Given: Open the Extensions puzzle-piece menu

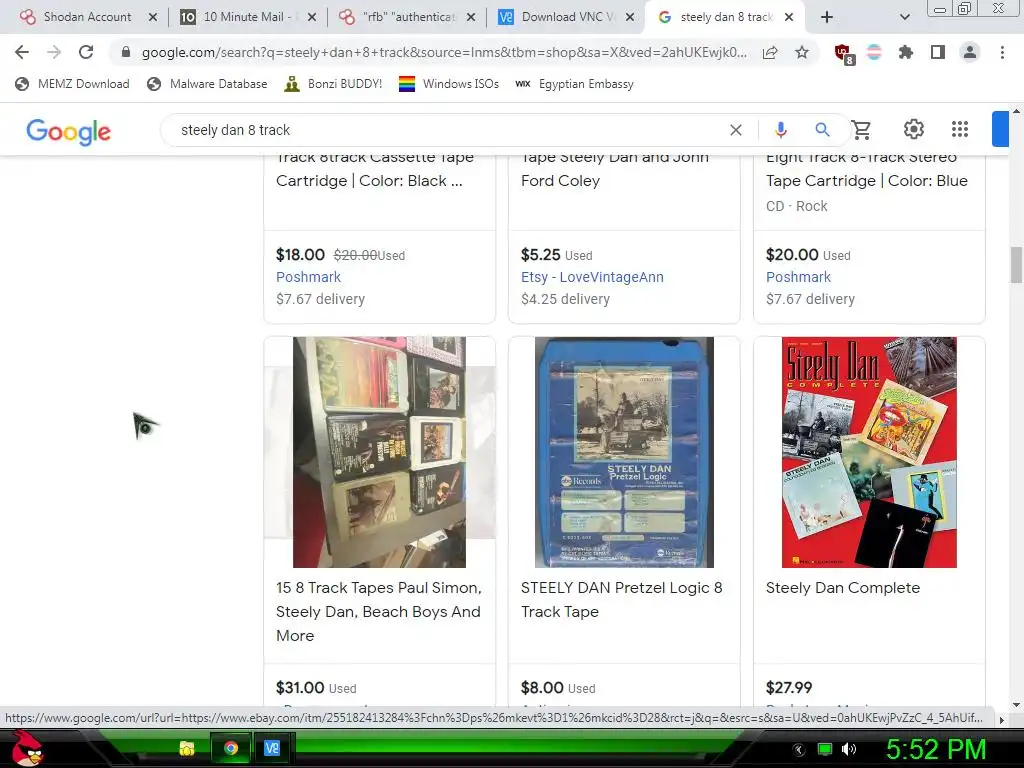Looking at the screenshot, I should pyautogui.click(x=905, y=52).
